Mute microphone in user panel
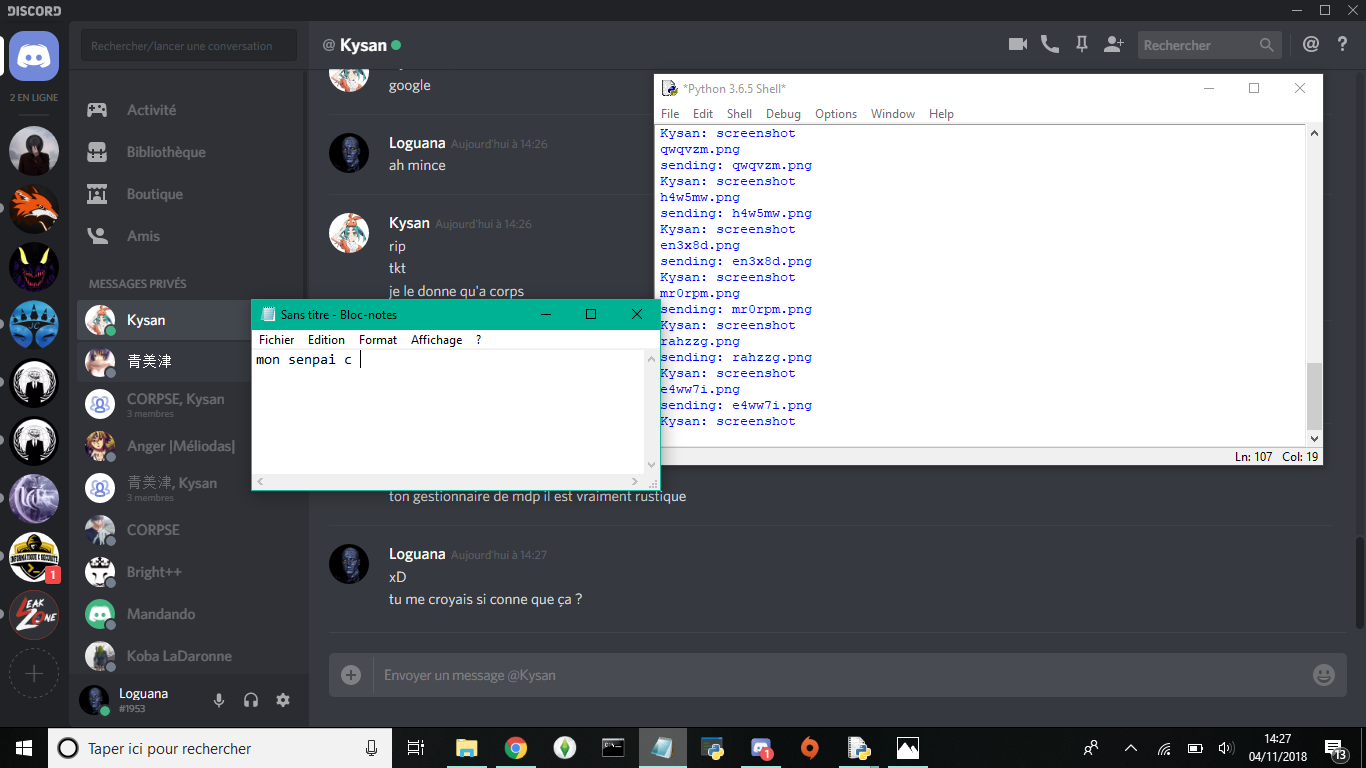 219,700
